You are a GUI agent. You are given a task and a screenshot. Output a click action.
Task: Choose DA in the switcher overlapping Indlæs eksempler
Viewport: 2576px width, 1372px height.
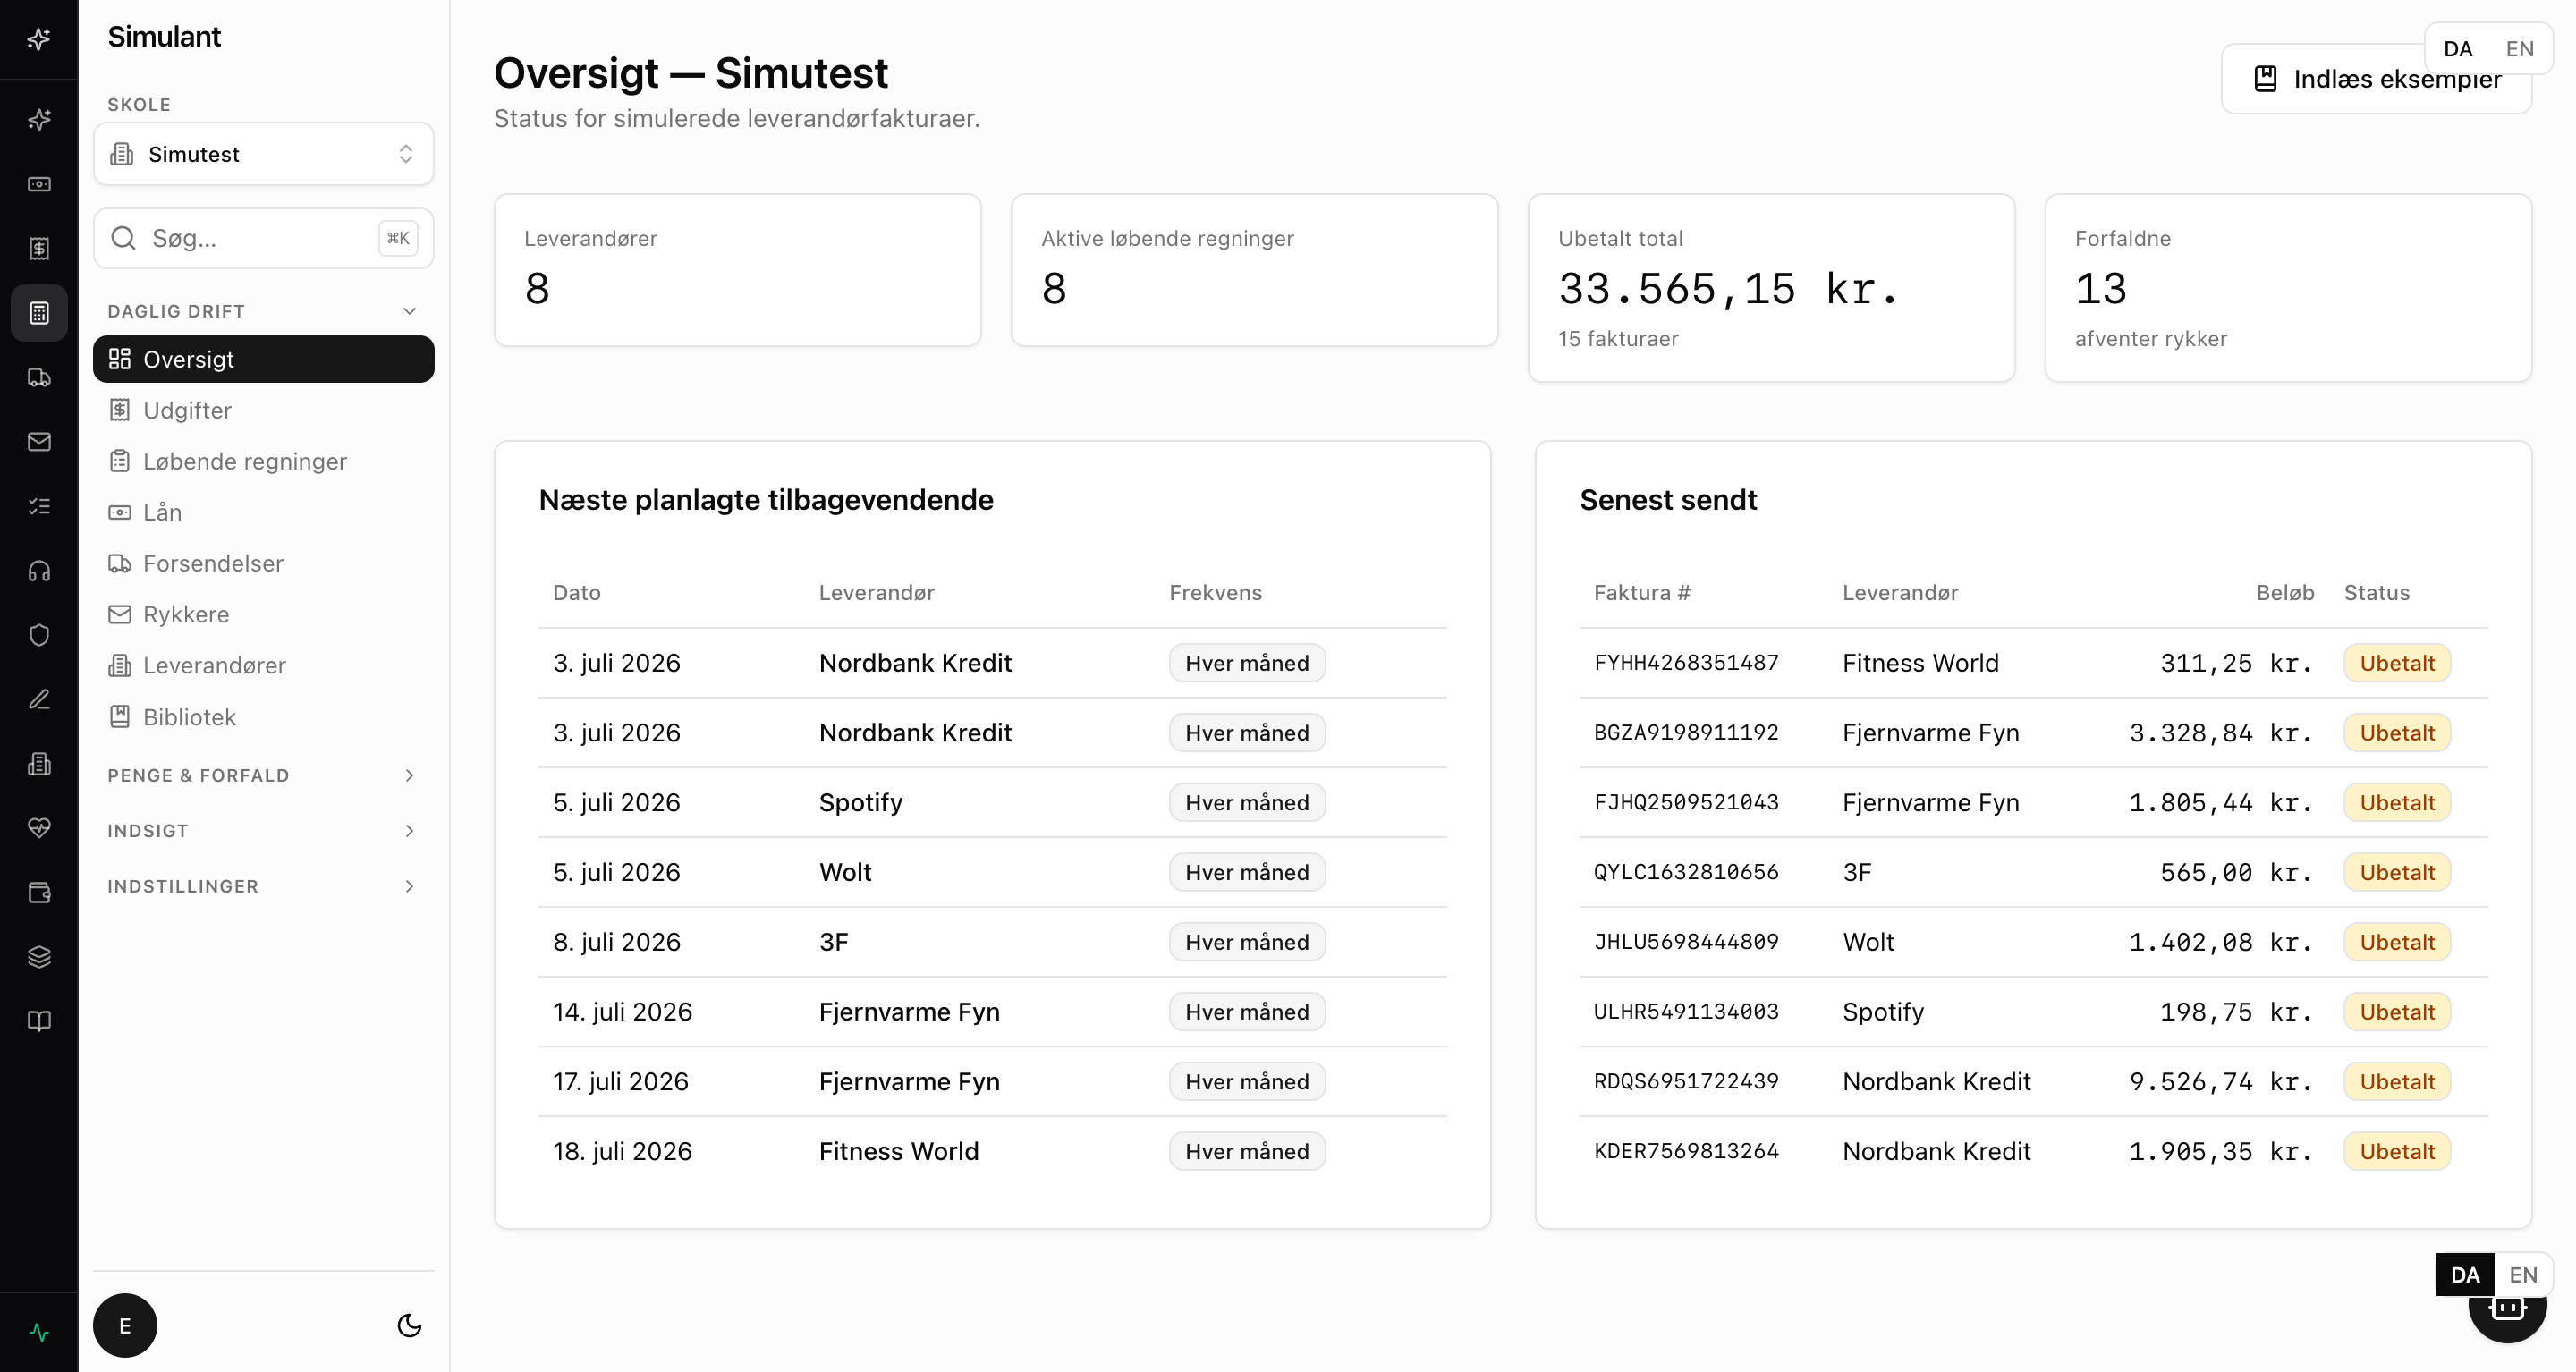click(x=2458, y=49)
